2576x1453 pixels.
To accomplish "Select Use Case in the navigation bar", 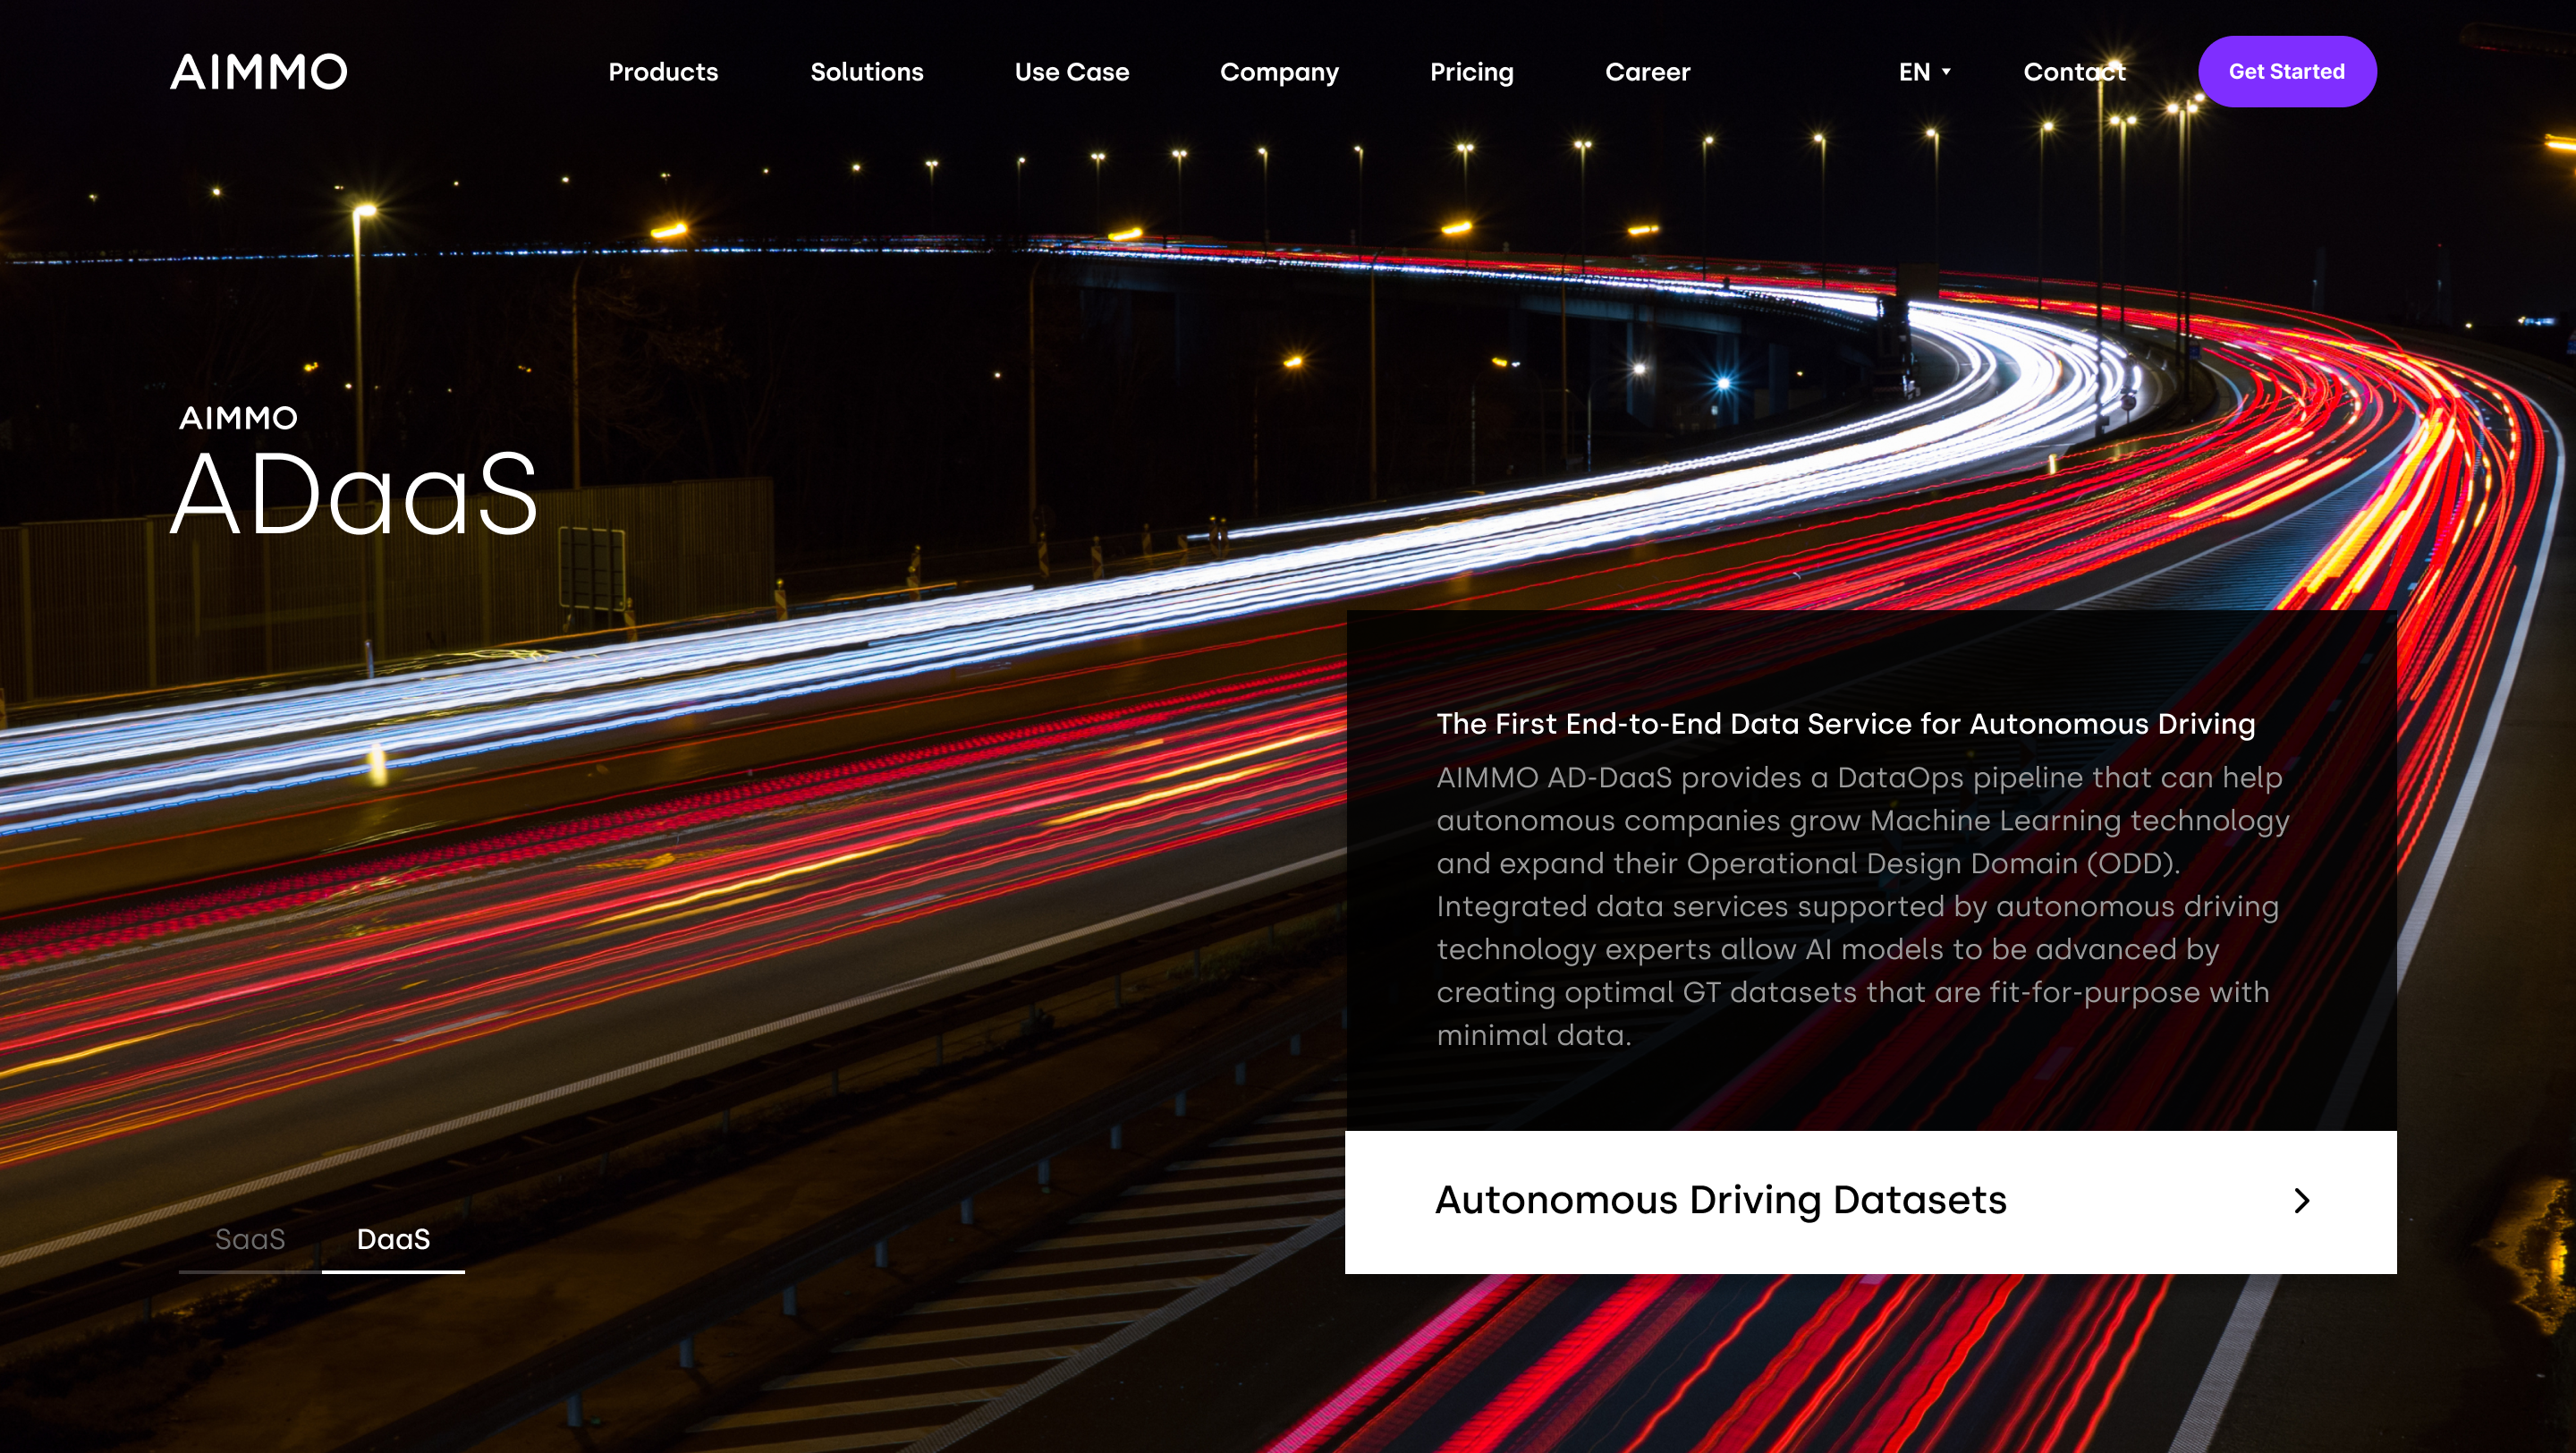I will tap(1071, 72).
